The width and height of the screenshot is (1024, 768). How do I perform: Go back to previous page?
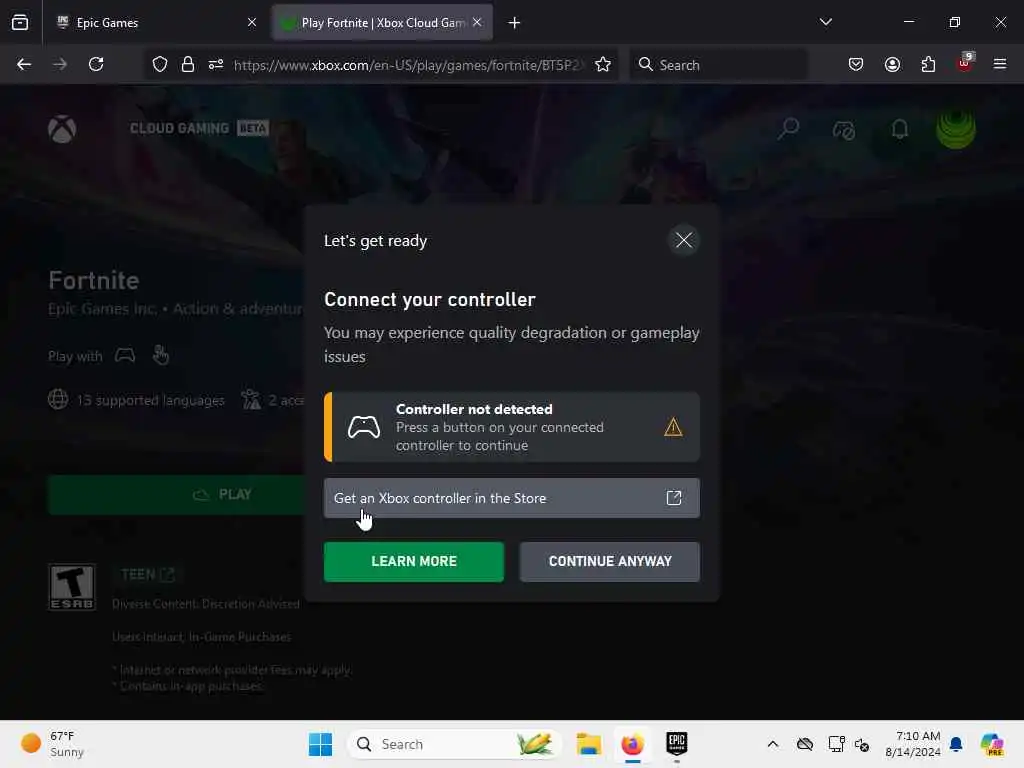coord(24,65)
